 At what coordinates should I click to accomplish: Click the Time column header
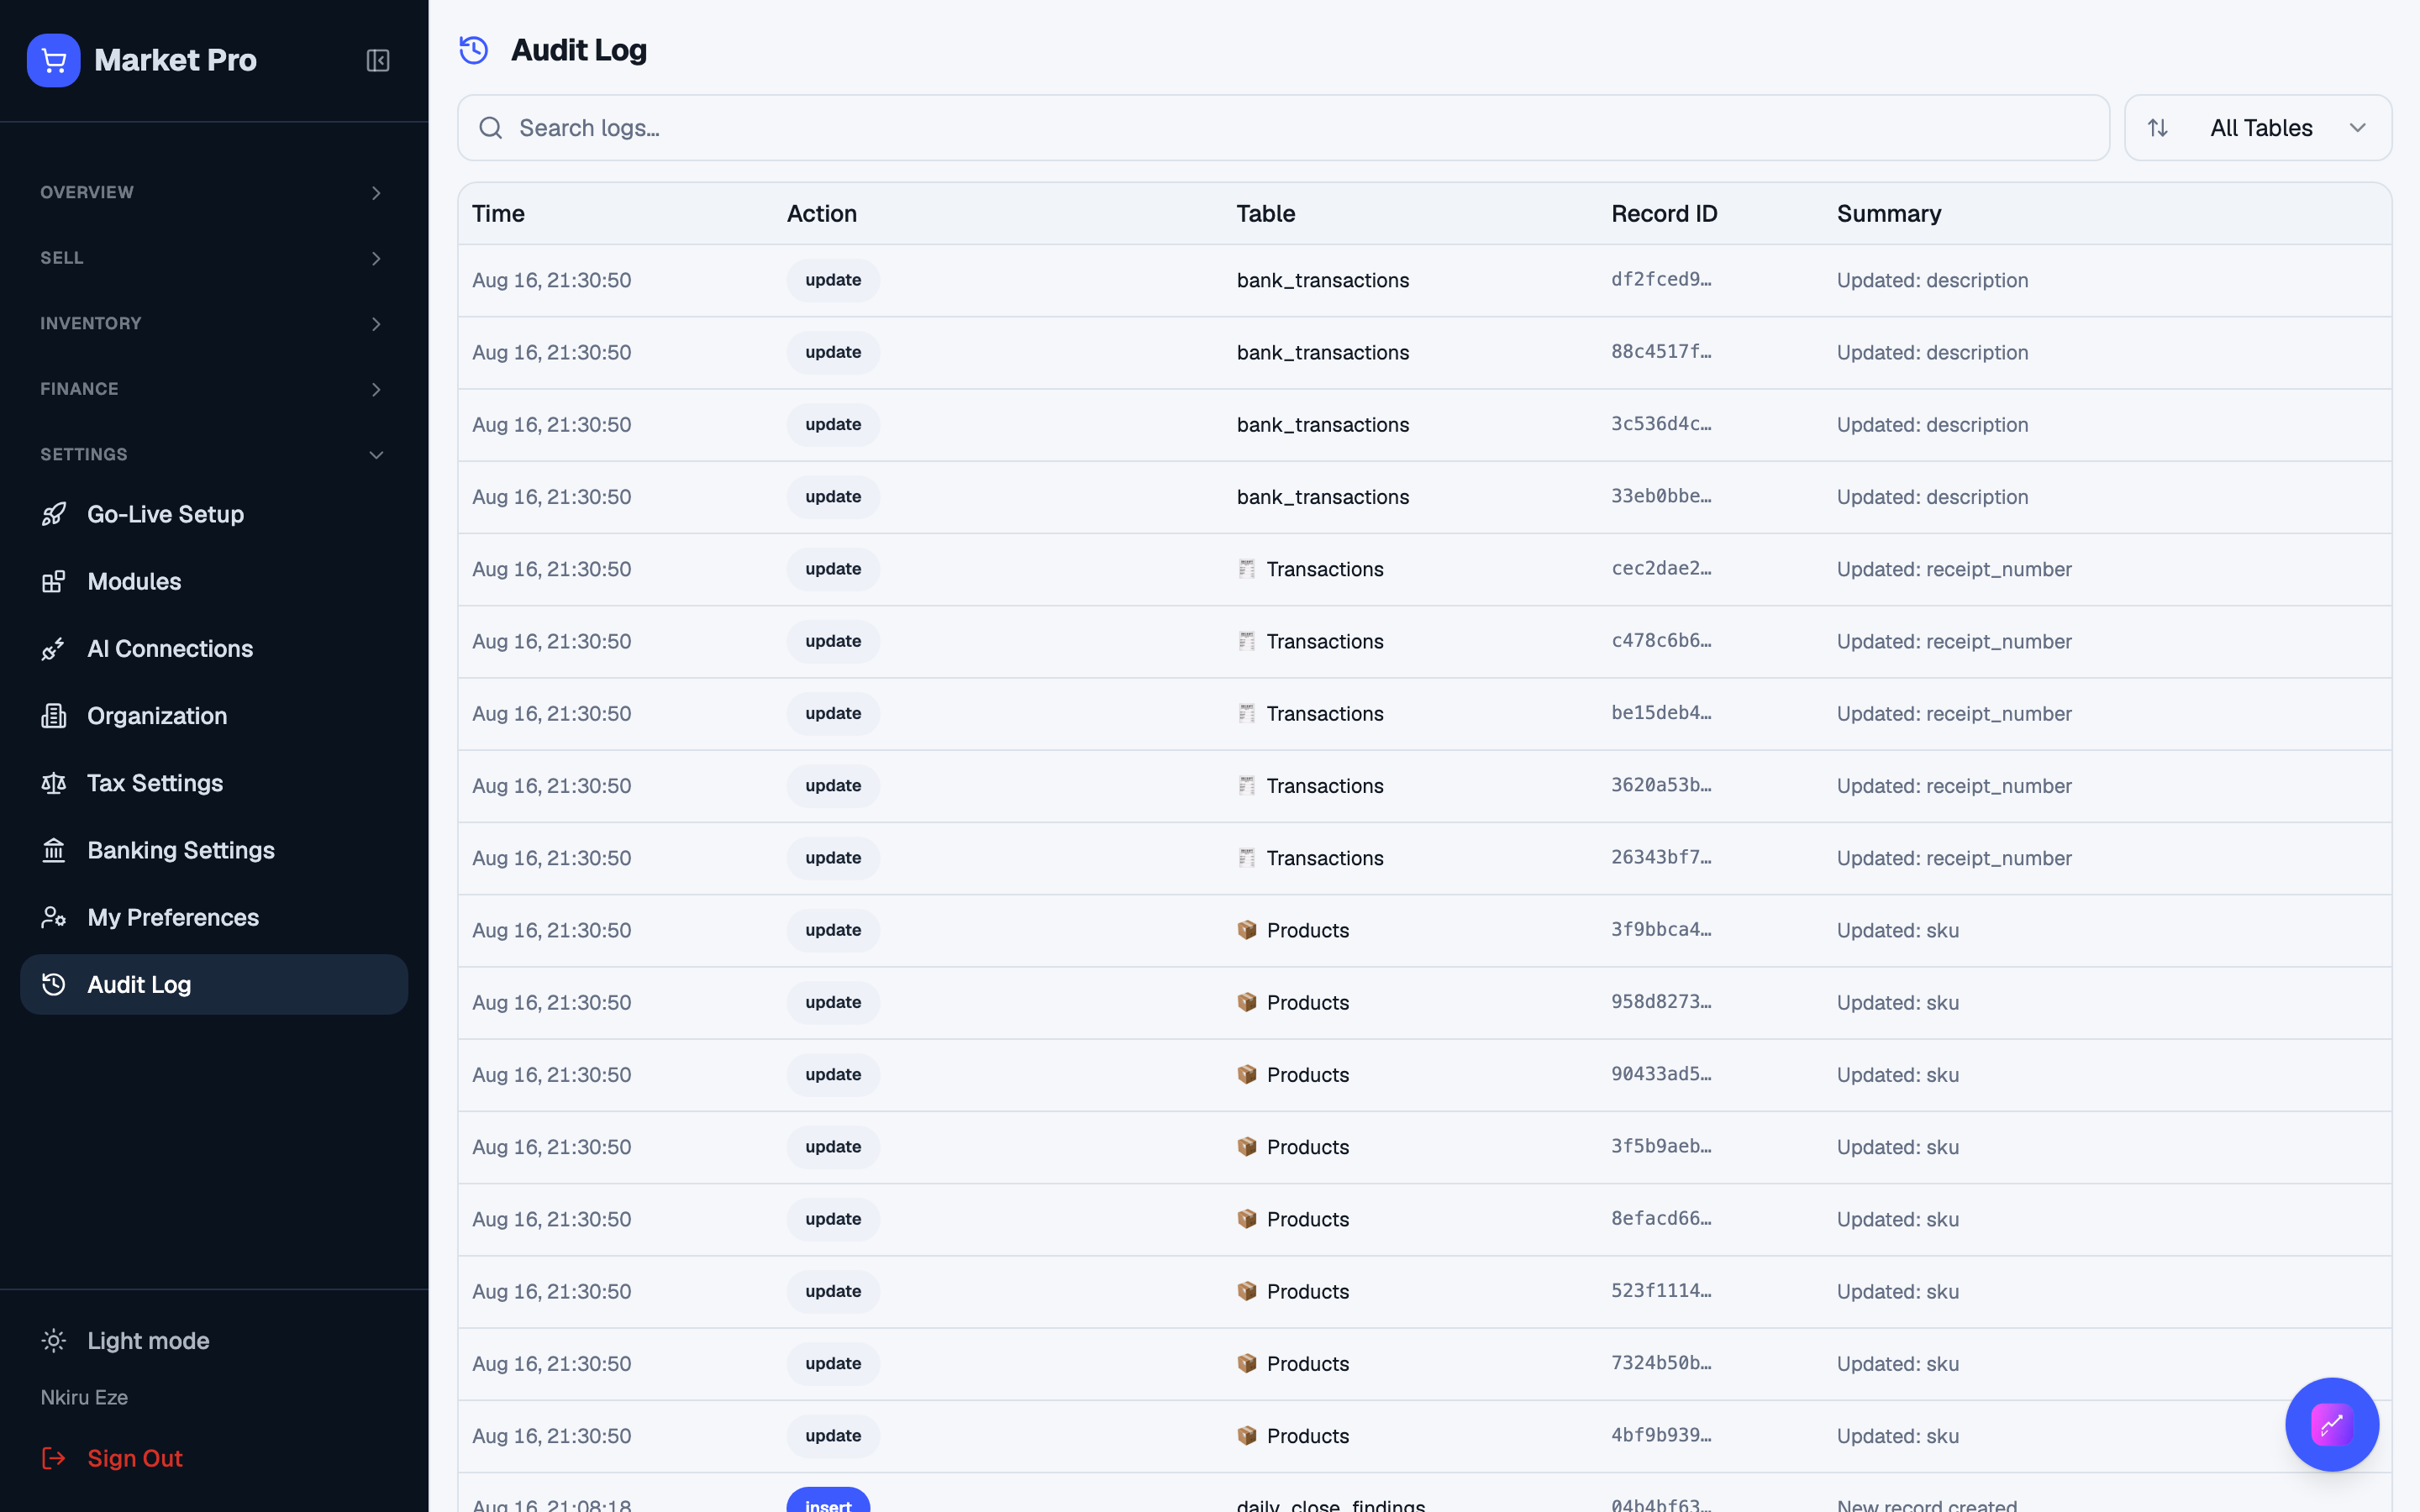click(x=498, y=213)
